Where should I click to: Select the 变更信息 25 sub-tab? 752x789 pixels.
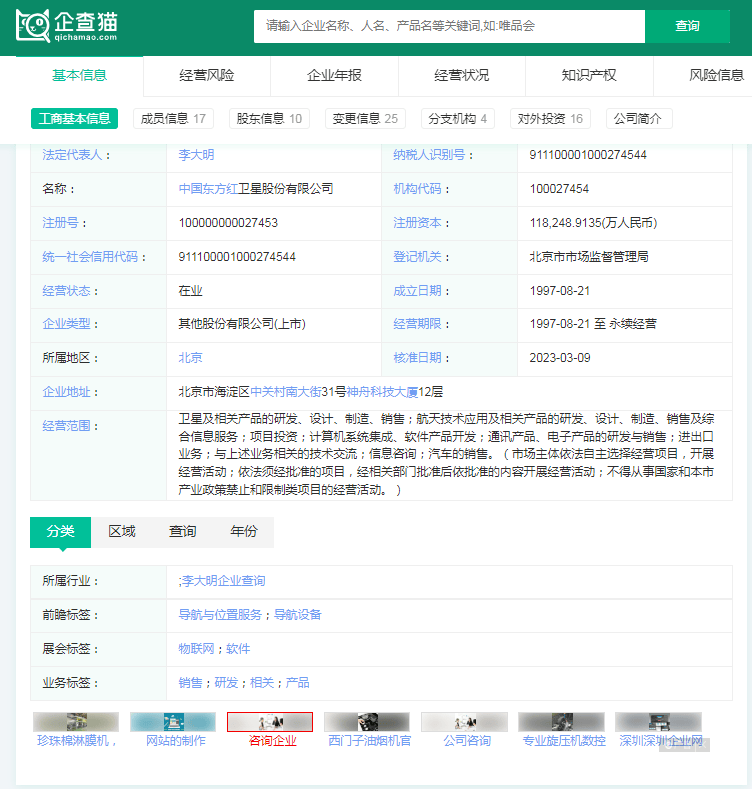pos(365,119)
